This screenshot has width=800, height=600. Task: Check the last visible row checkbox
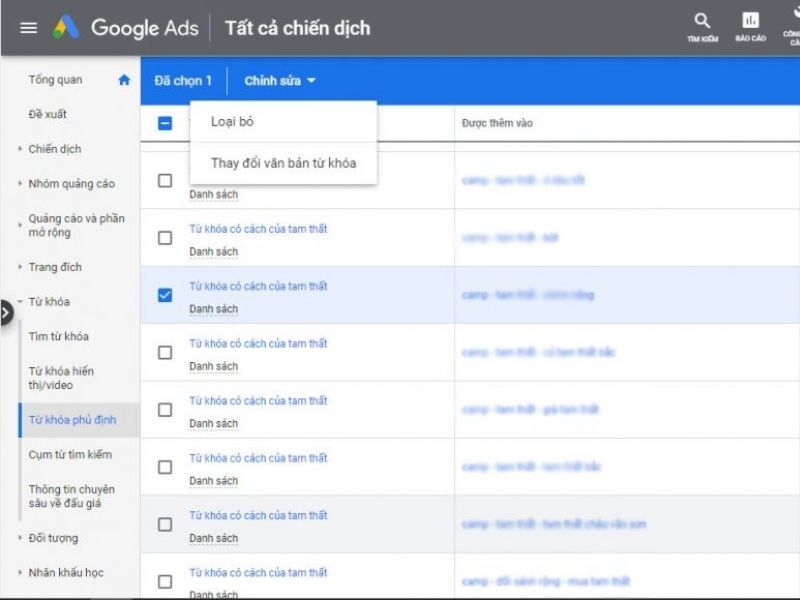(165, 582)
